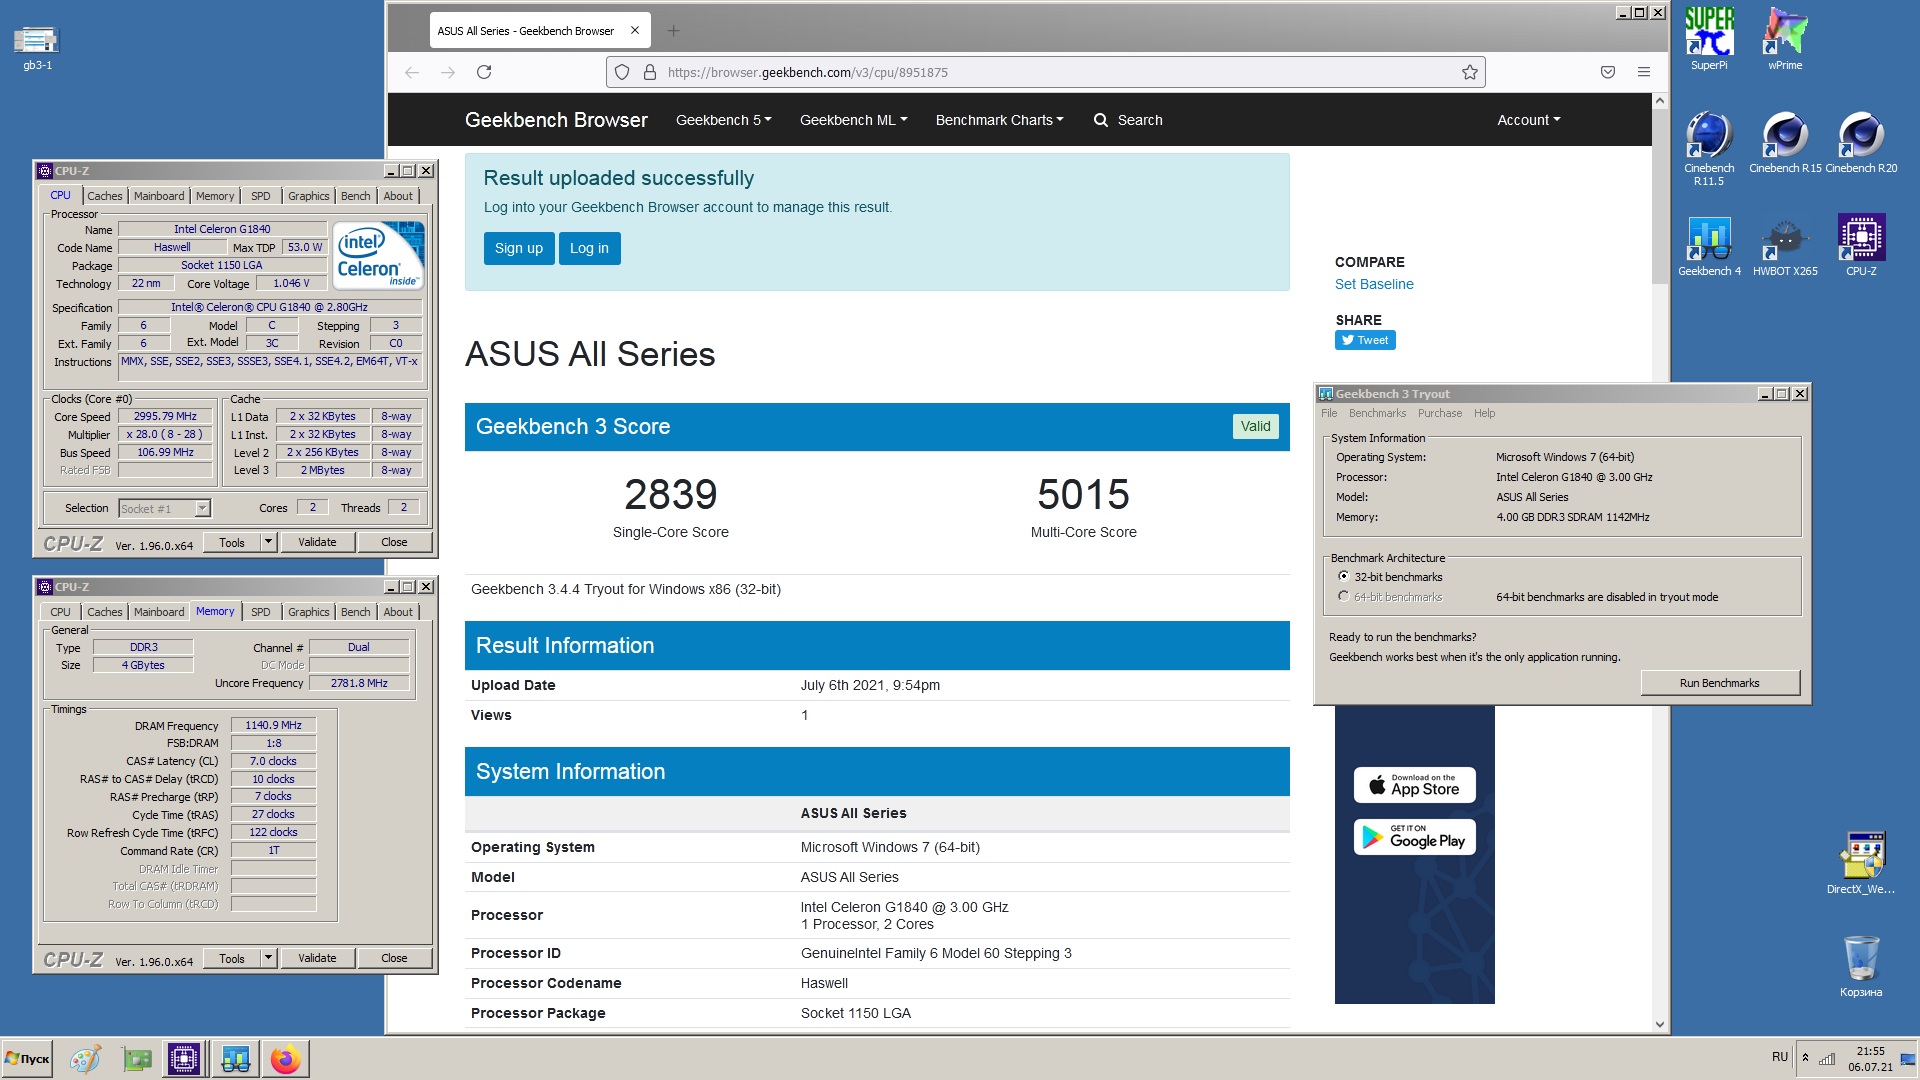
Task: Show tracking protection shield info
Action: point(622,72)
